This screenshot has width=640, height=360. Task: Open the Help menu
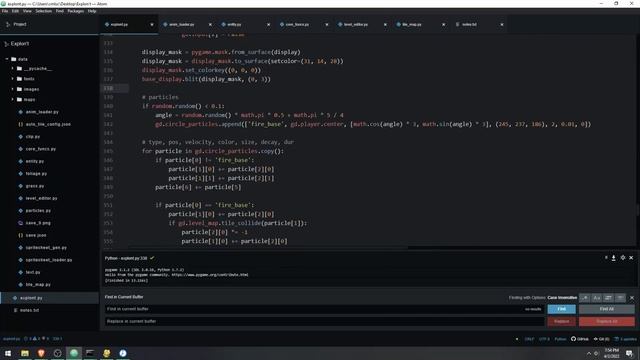pyautogui.click(x=92, y=11)
